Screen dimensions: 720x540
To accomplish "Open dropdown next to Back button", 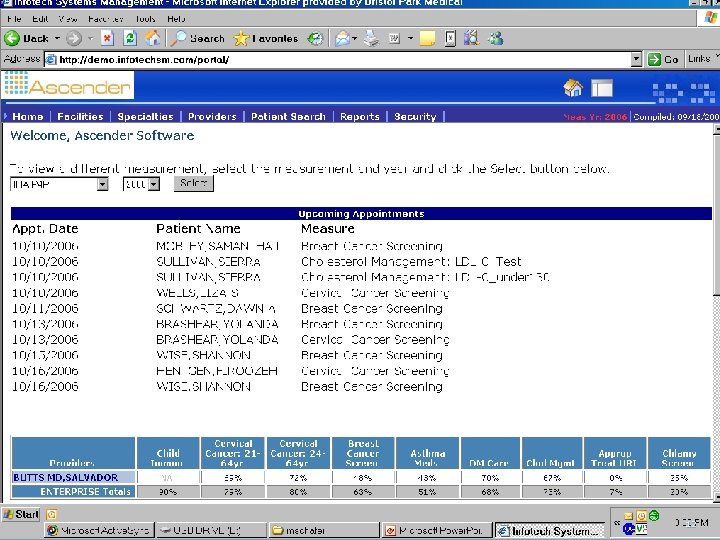I will tap(57, 39).
